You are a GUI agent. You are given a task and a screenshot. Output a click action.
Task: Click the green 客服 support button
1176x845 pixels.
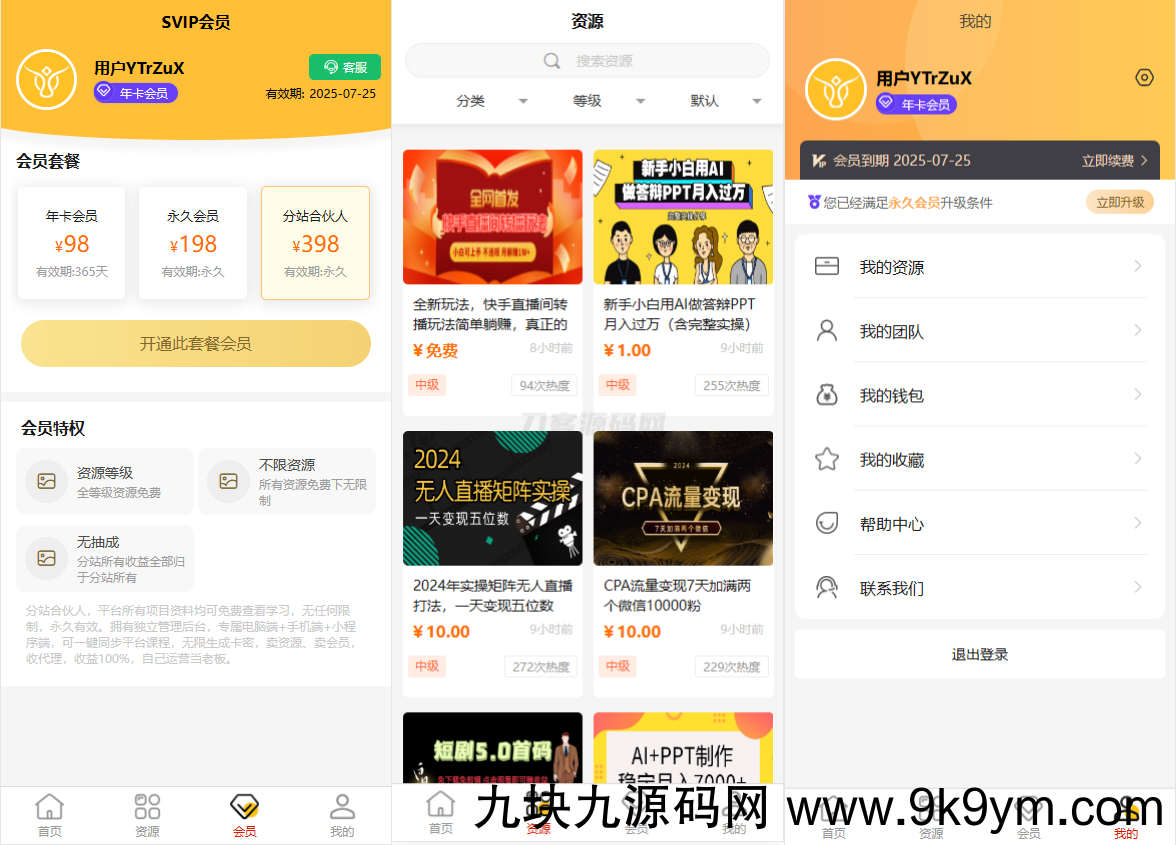[345, 67]
